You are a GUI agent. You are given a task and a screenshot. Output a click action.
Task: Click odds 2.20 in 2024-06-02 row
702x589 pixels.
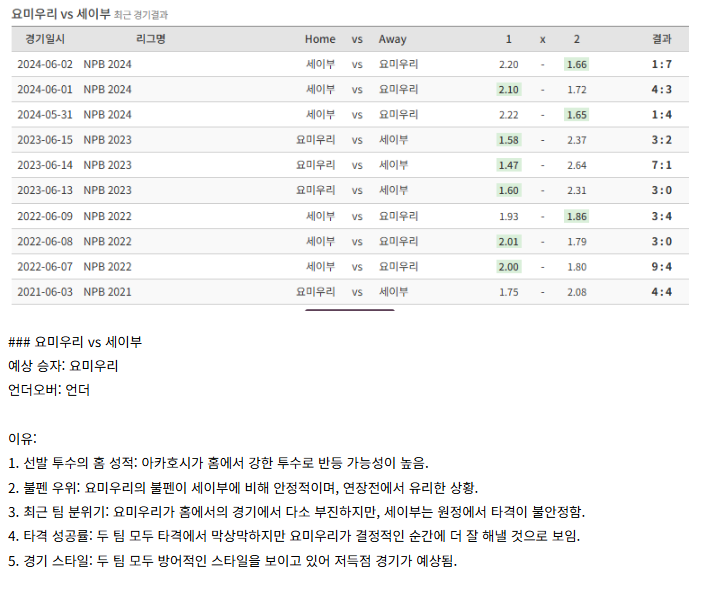click(x=509, y=64)
